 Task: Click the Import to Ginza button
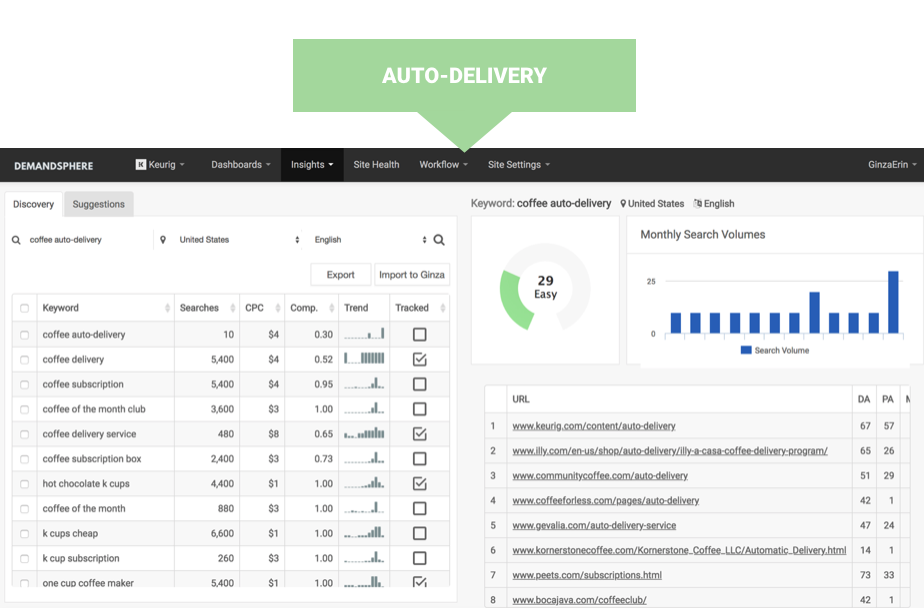[x=412, y=275]
